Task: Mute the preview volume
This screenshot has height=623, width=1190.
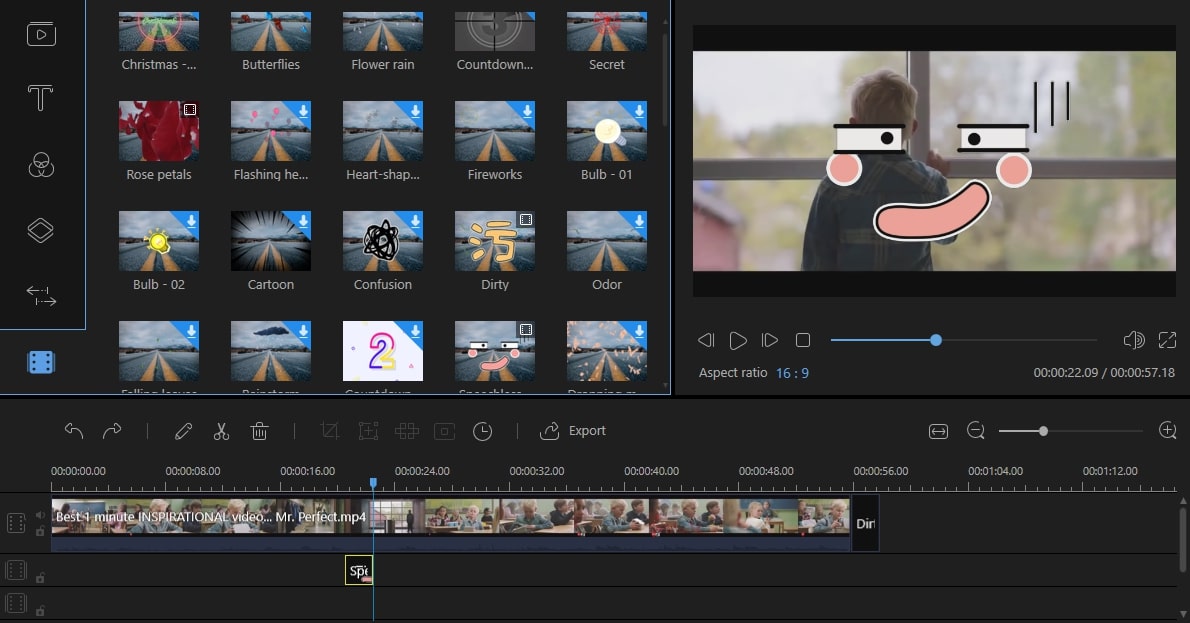Action: point(1134,340)
